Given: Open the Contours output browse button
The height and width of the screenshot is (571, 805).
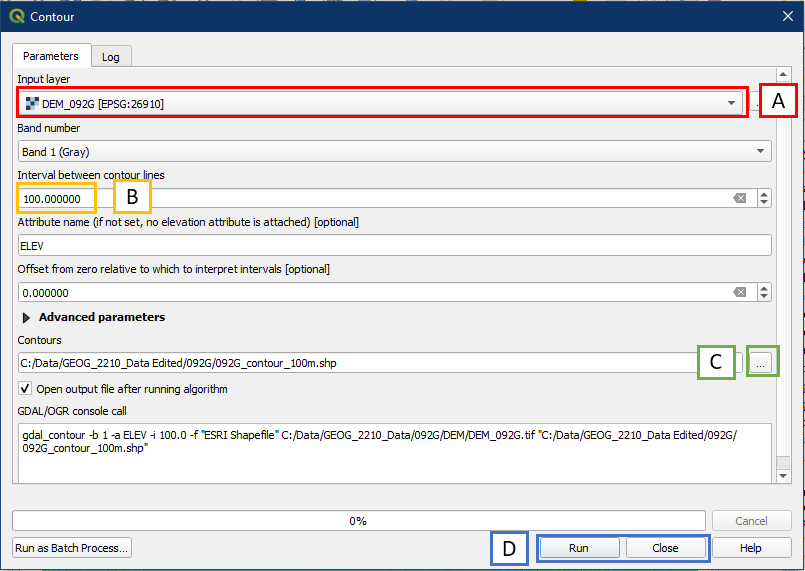Looking at the screenshot, I should (762, 364).
